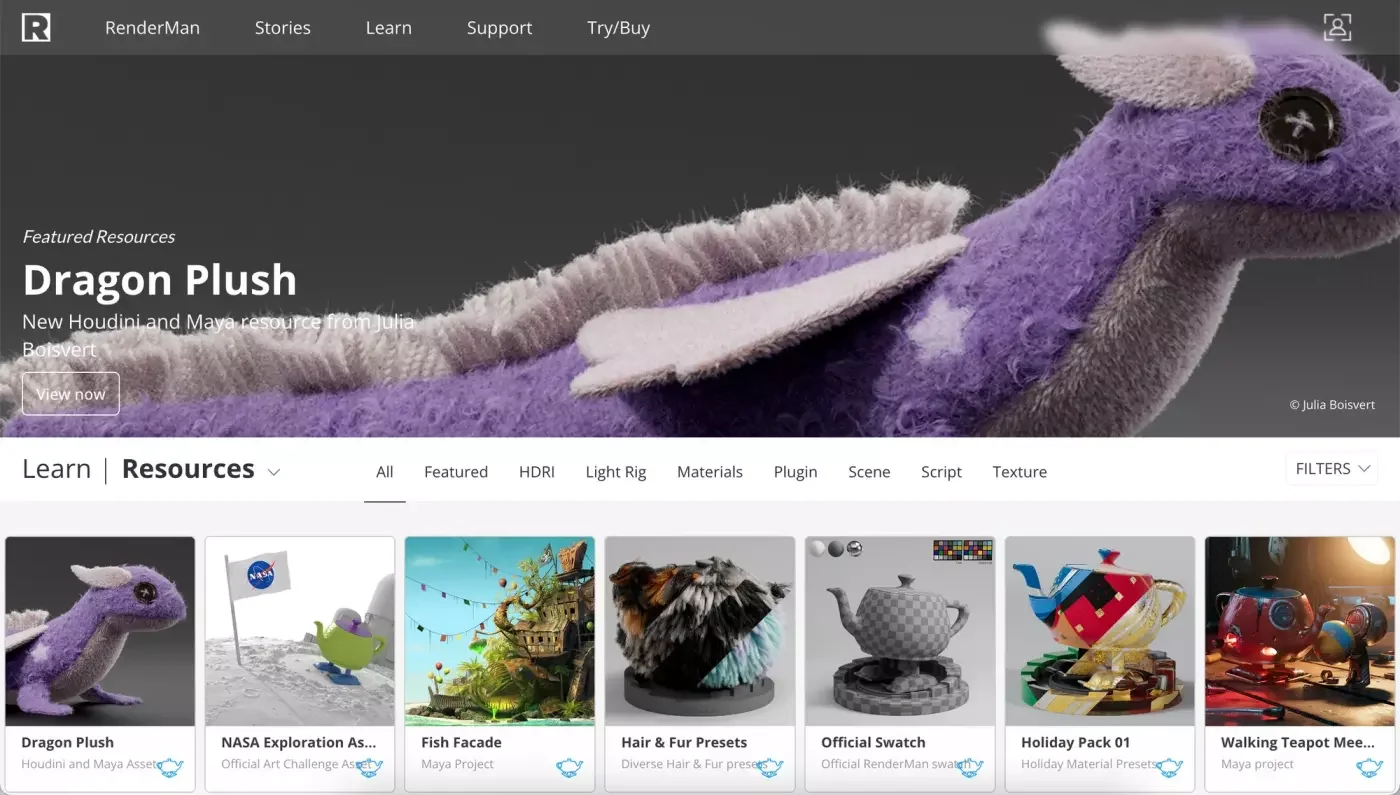The height and width of the screenshot is (795, 1400).
Task: Expand the Resources section chevron
Action: click(x=274, y=472)
